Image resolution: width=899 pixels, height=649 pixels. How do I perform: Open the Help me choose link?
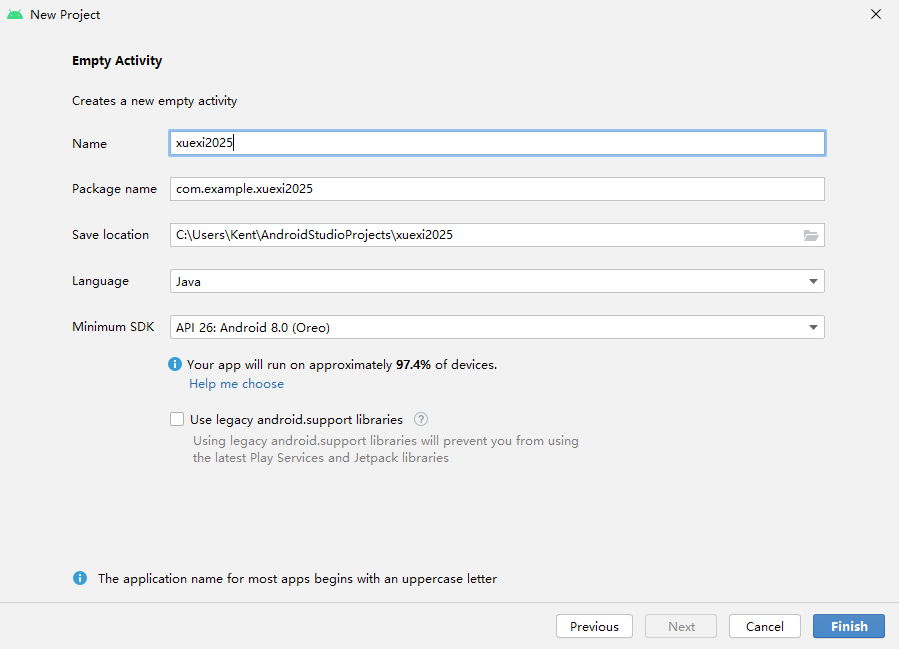pyautogui.click(x=236, y=384)
